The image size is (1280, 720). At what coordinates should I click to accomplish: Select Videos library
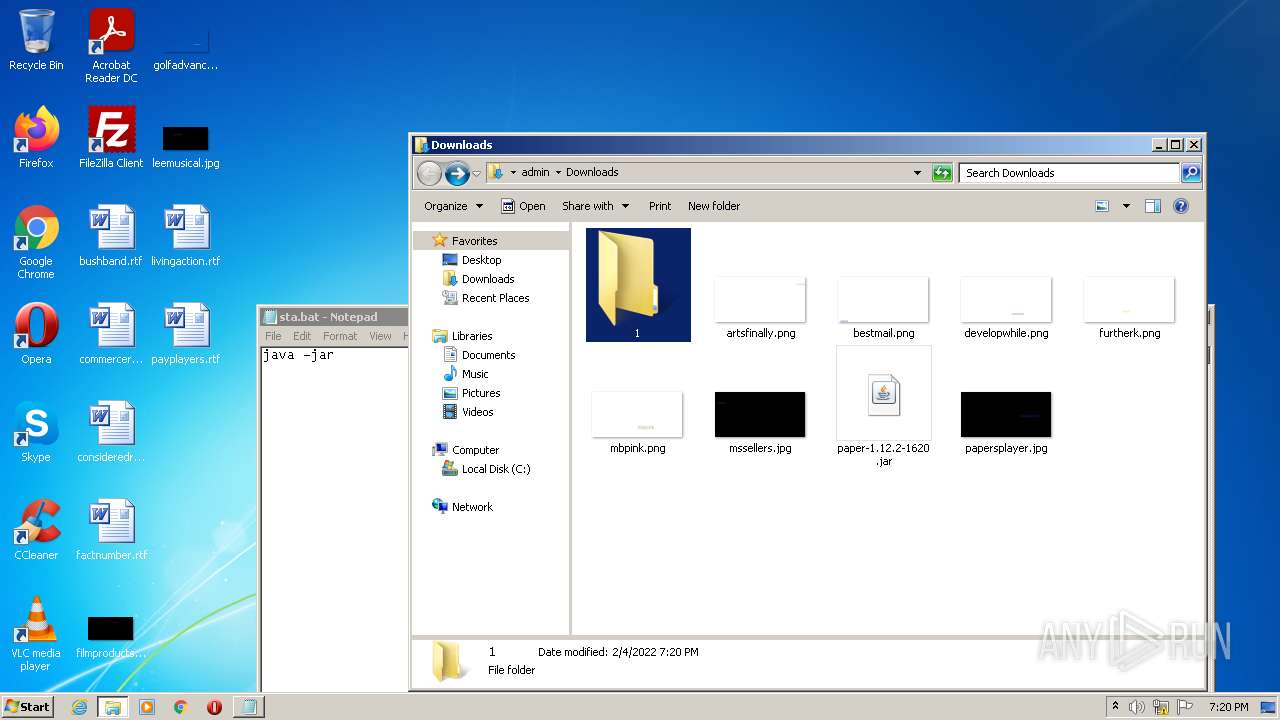pos(477,412)
